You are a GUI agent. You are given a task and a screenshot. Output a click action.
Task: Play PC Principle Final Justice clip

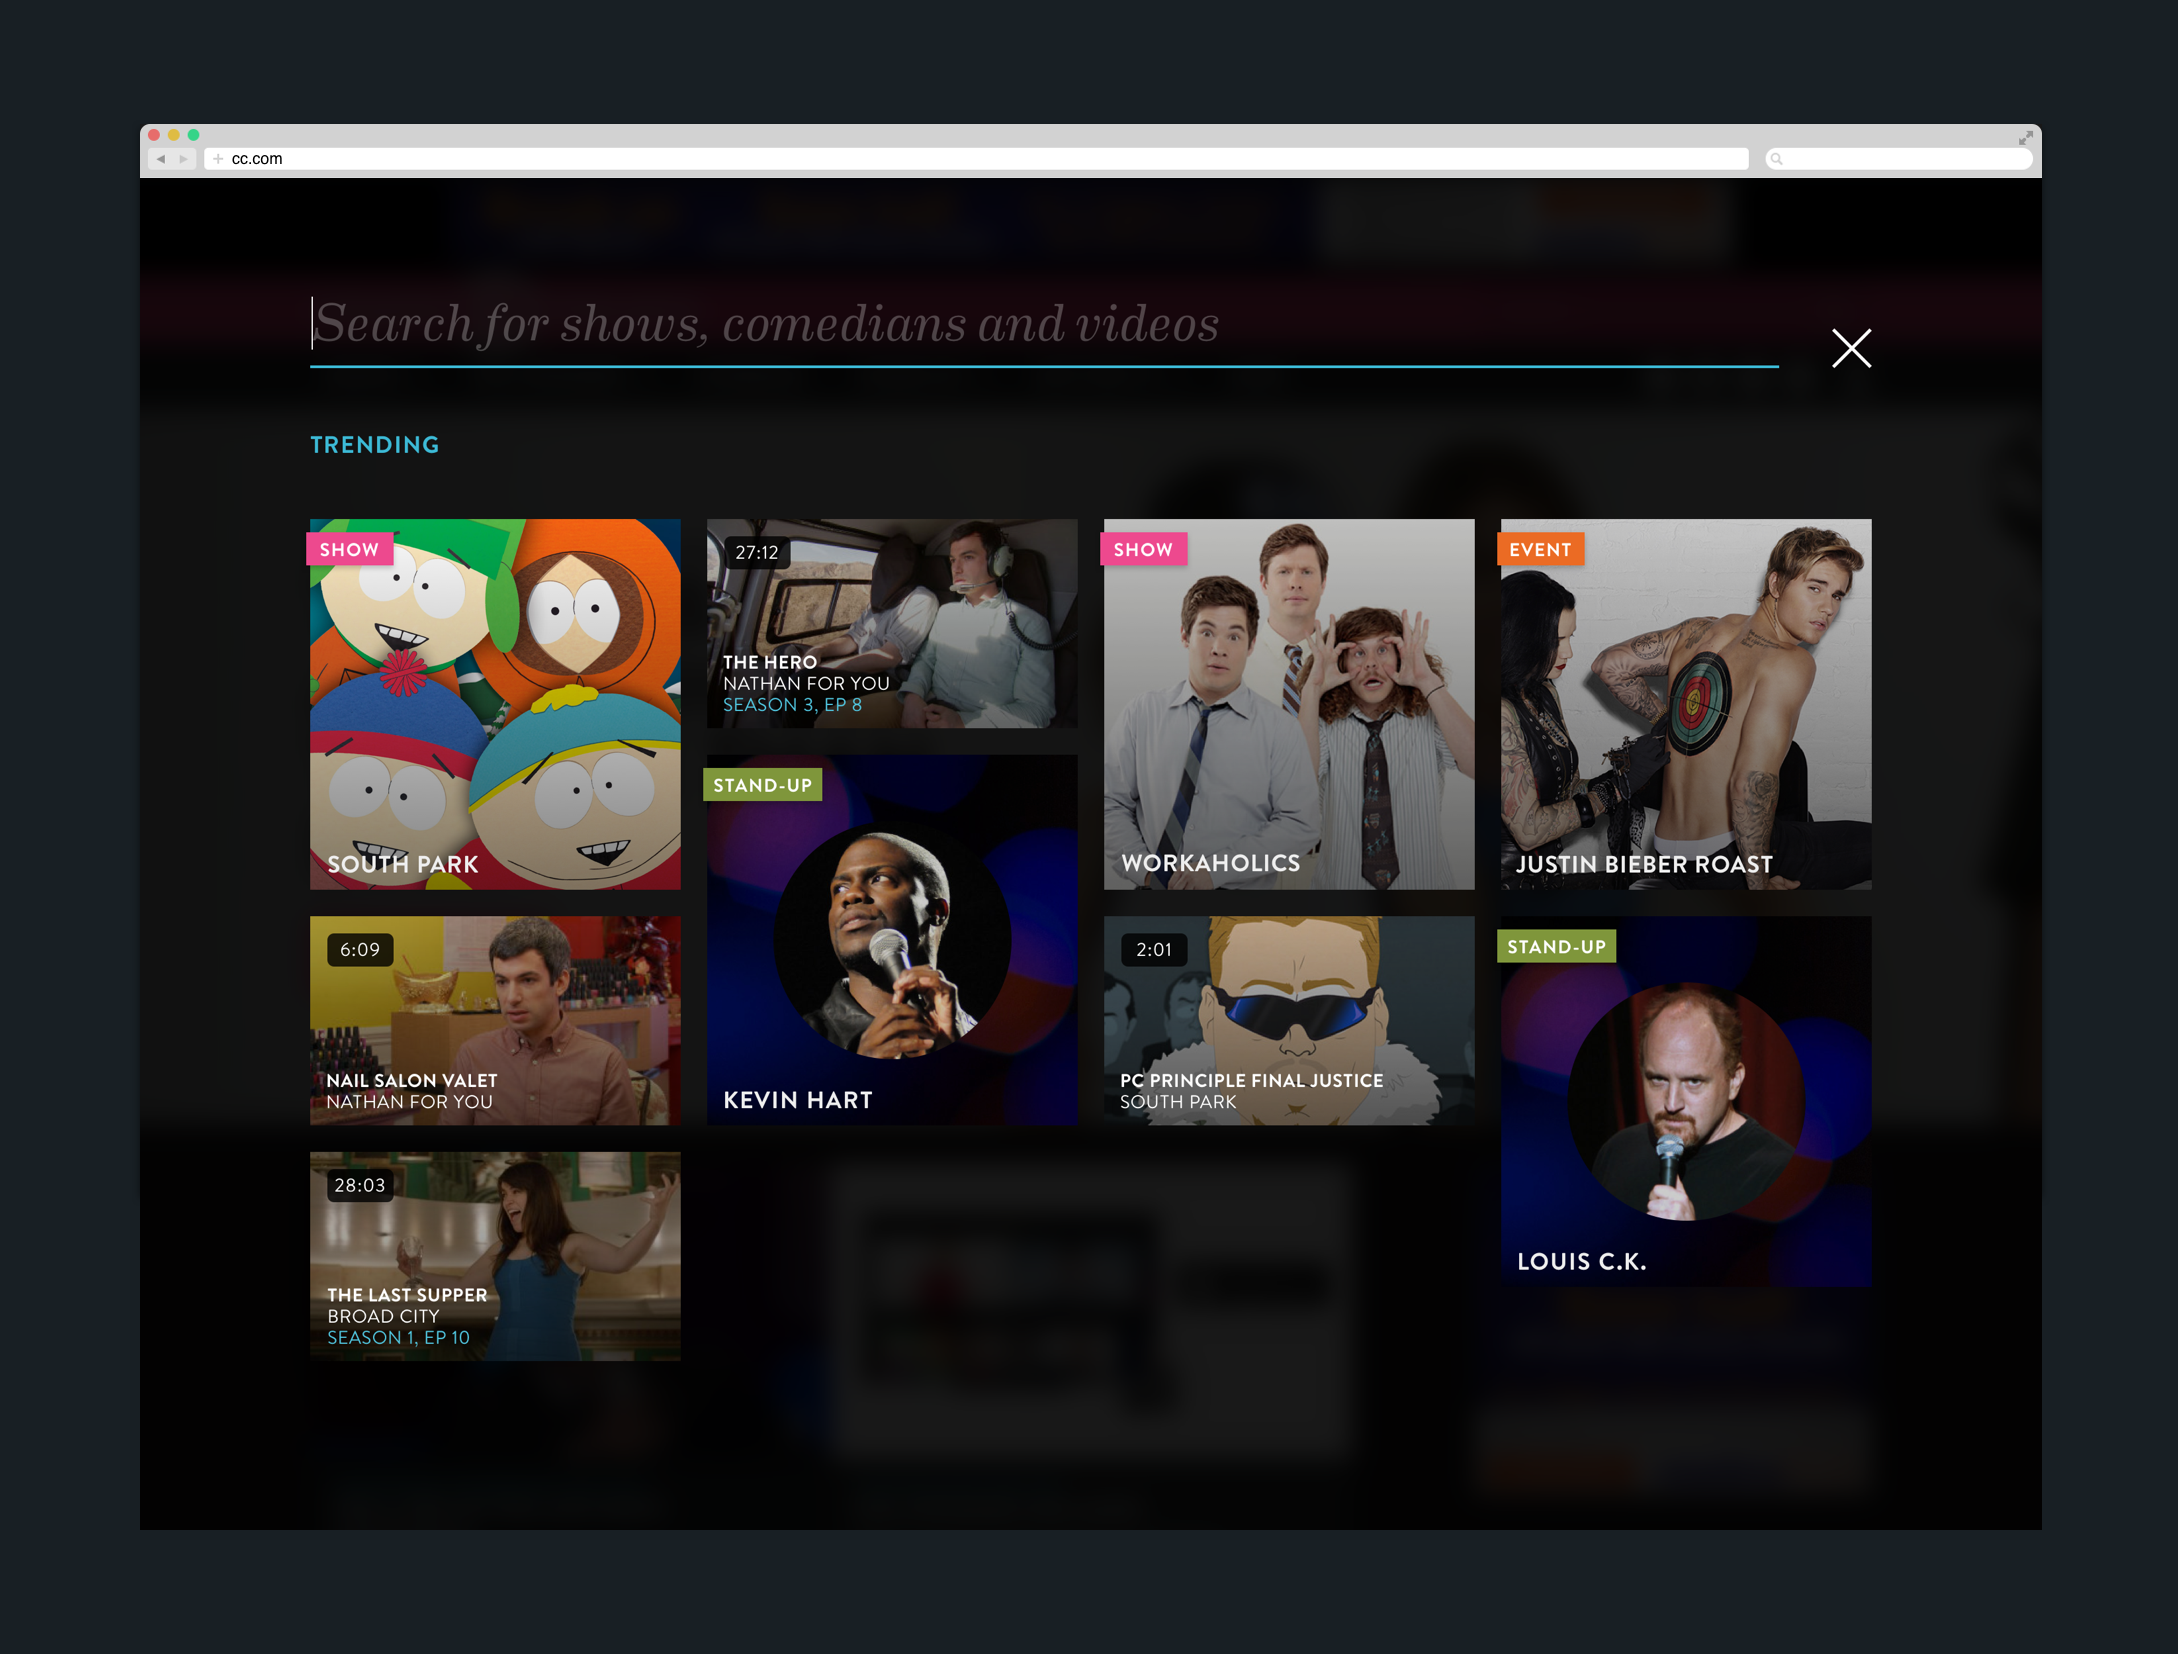(1288, 1020)
